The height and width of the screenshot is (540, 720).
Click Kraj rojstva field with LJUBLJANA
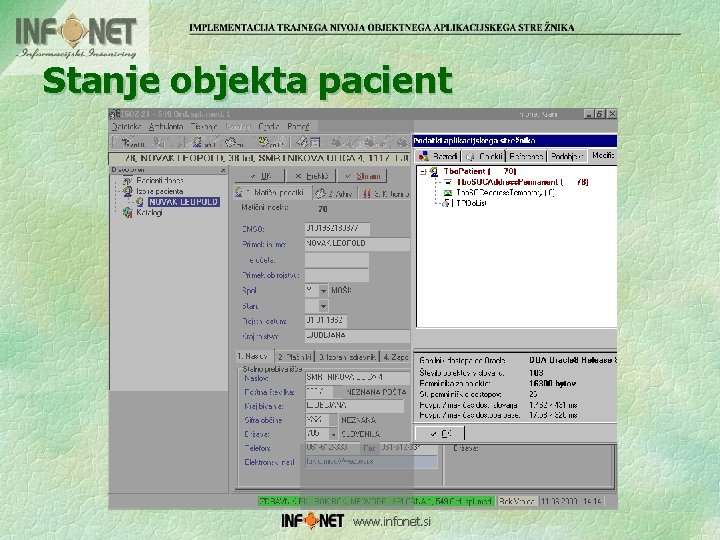357,336
